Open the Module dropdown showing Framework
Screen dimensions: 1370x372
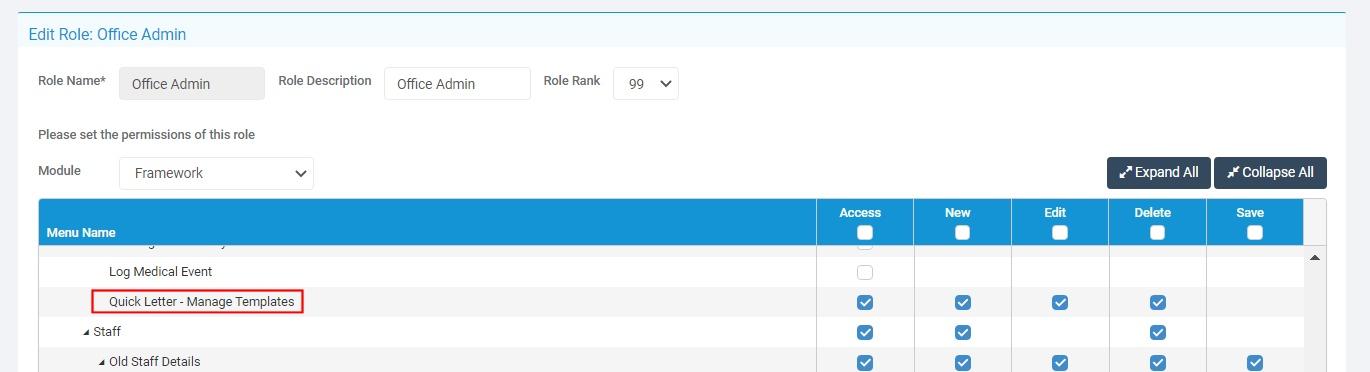216,173
